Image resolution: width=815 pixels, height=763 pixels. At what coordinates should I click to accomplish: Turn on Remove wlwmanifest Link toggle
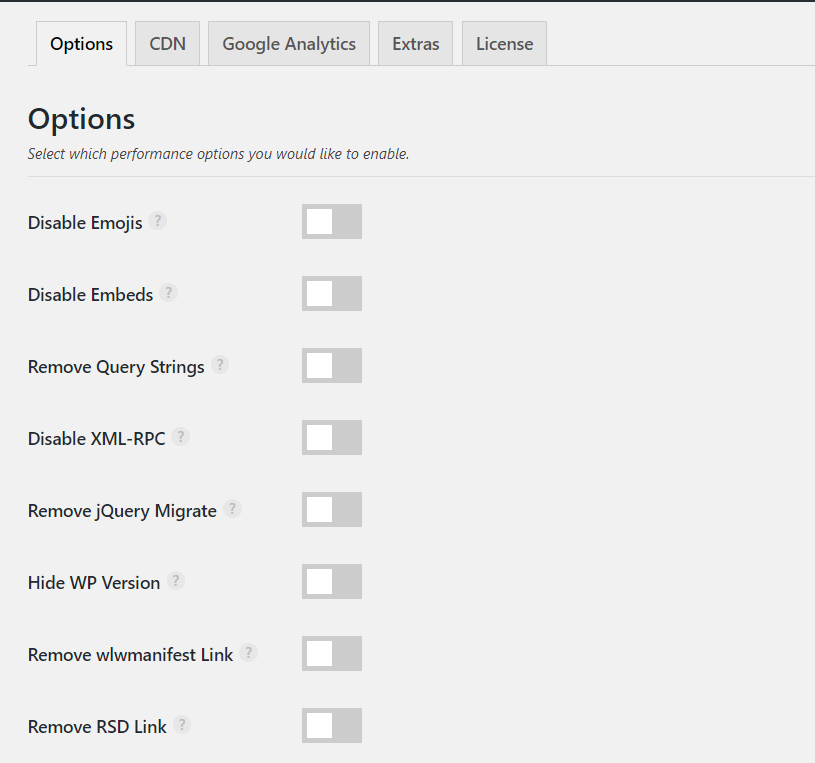332,653
